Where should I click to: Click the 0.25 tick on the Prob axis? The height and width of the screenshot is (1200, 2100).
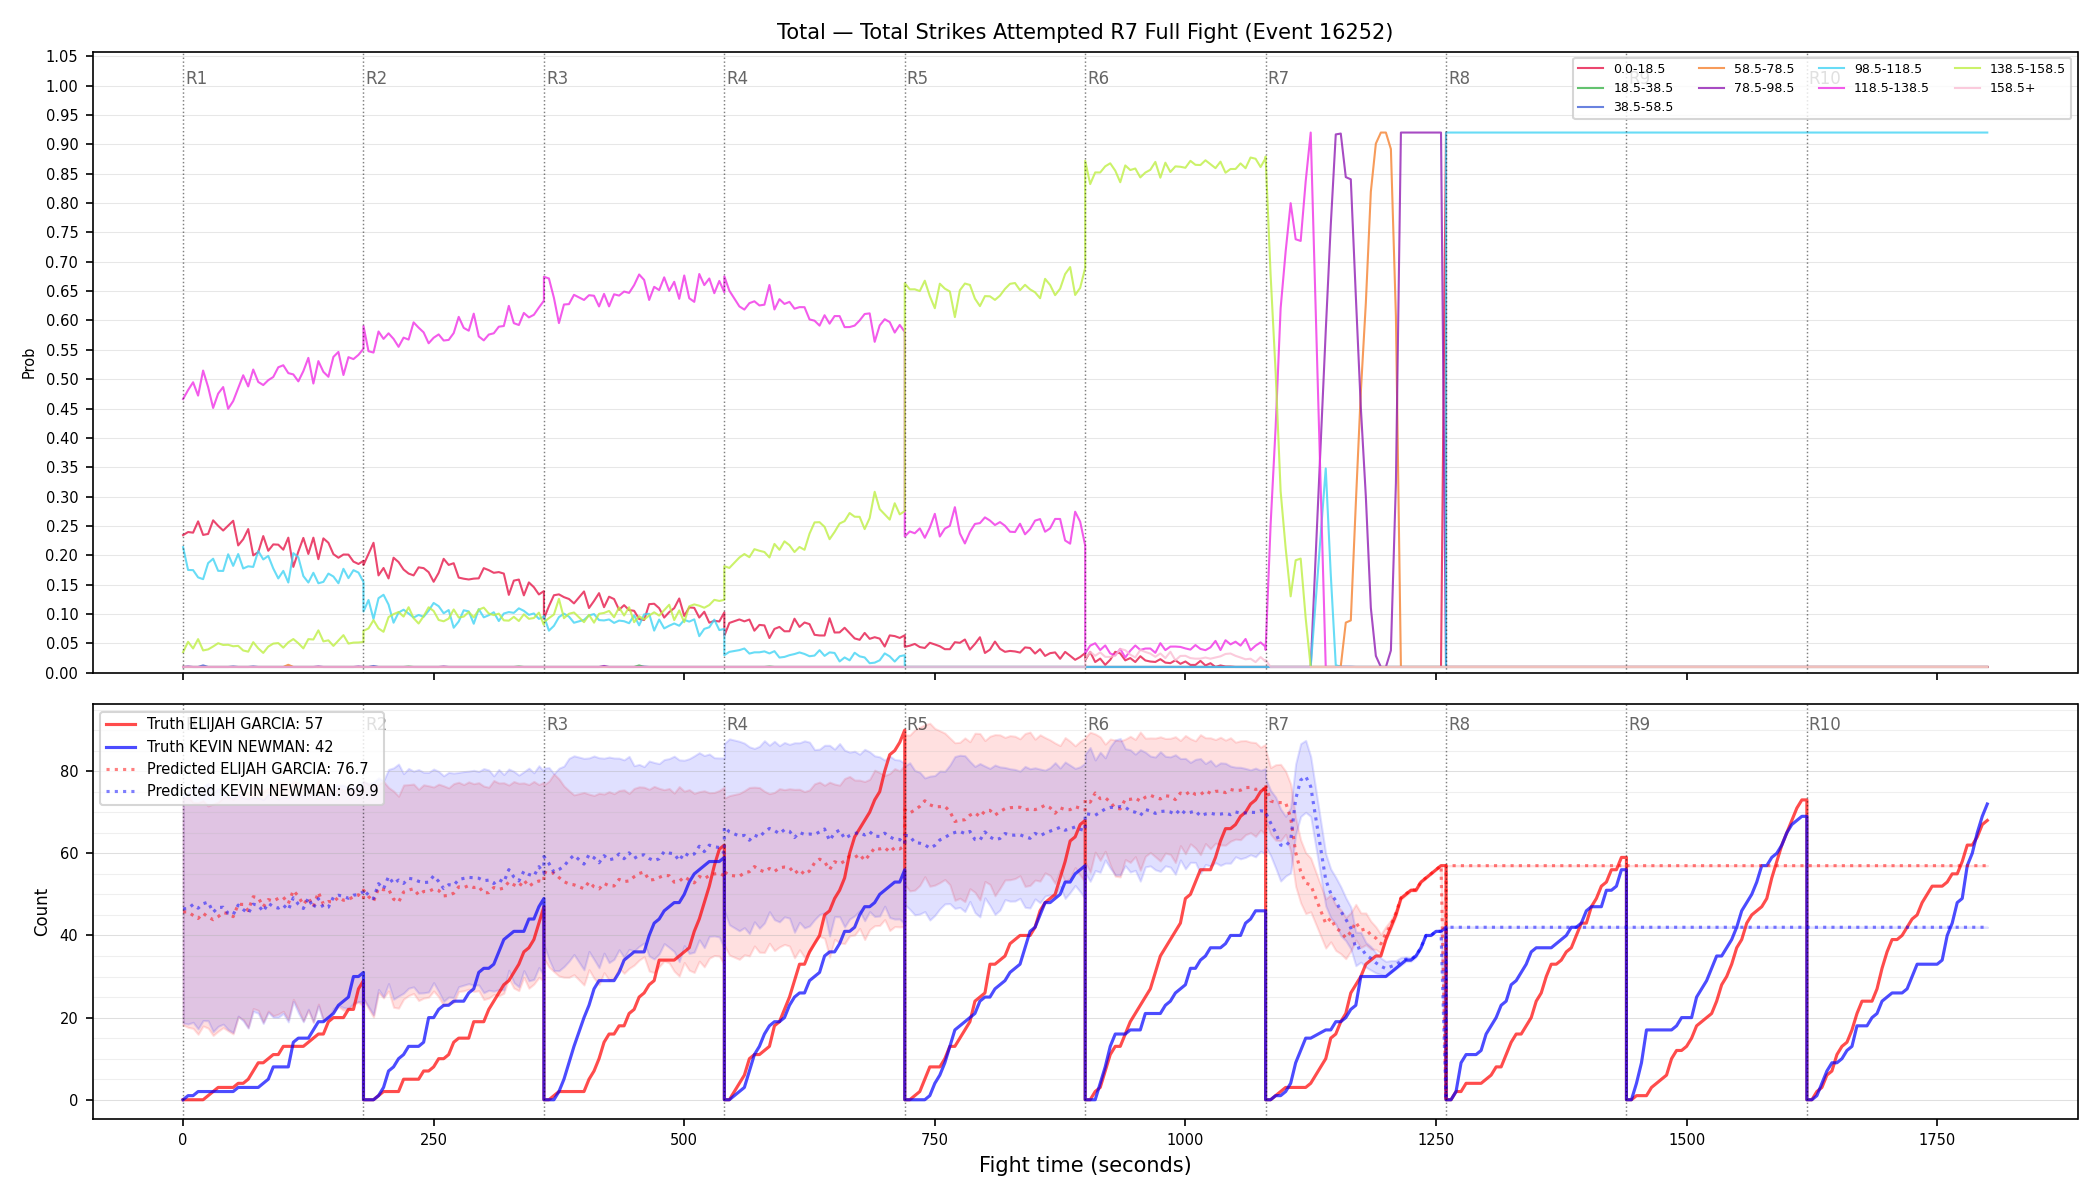click(62, 526)
